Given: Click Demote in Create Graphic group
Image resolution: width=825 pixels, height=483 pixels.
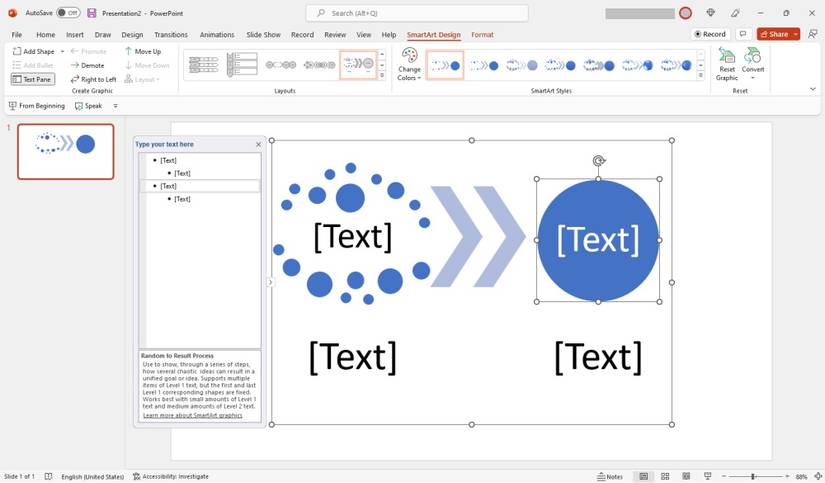Looking at the screenshot, I should tap(87, 65).
